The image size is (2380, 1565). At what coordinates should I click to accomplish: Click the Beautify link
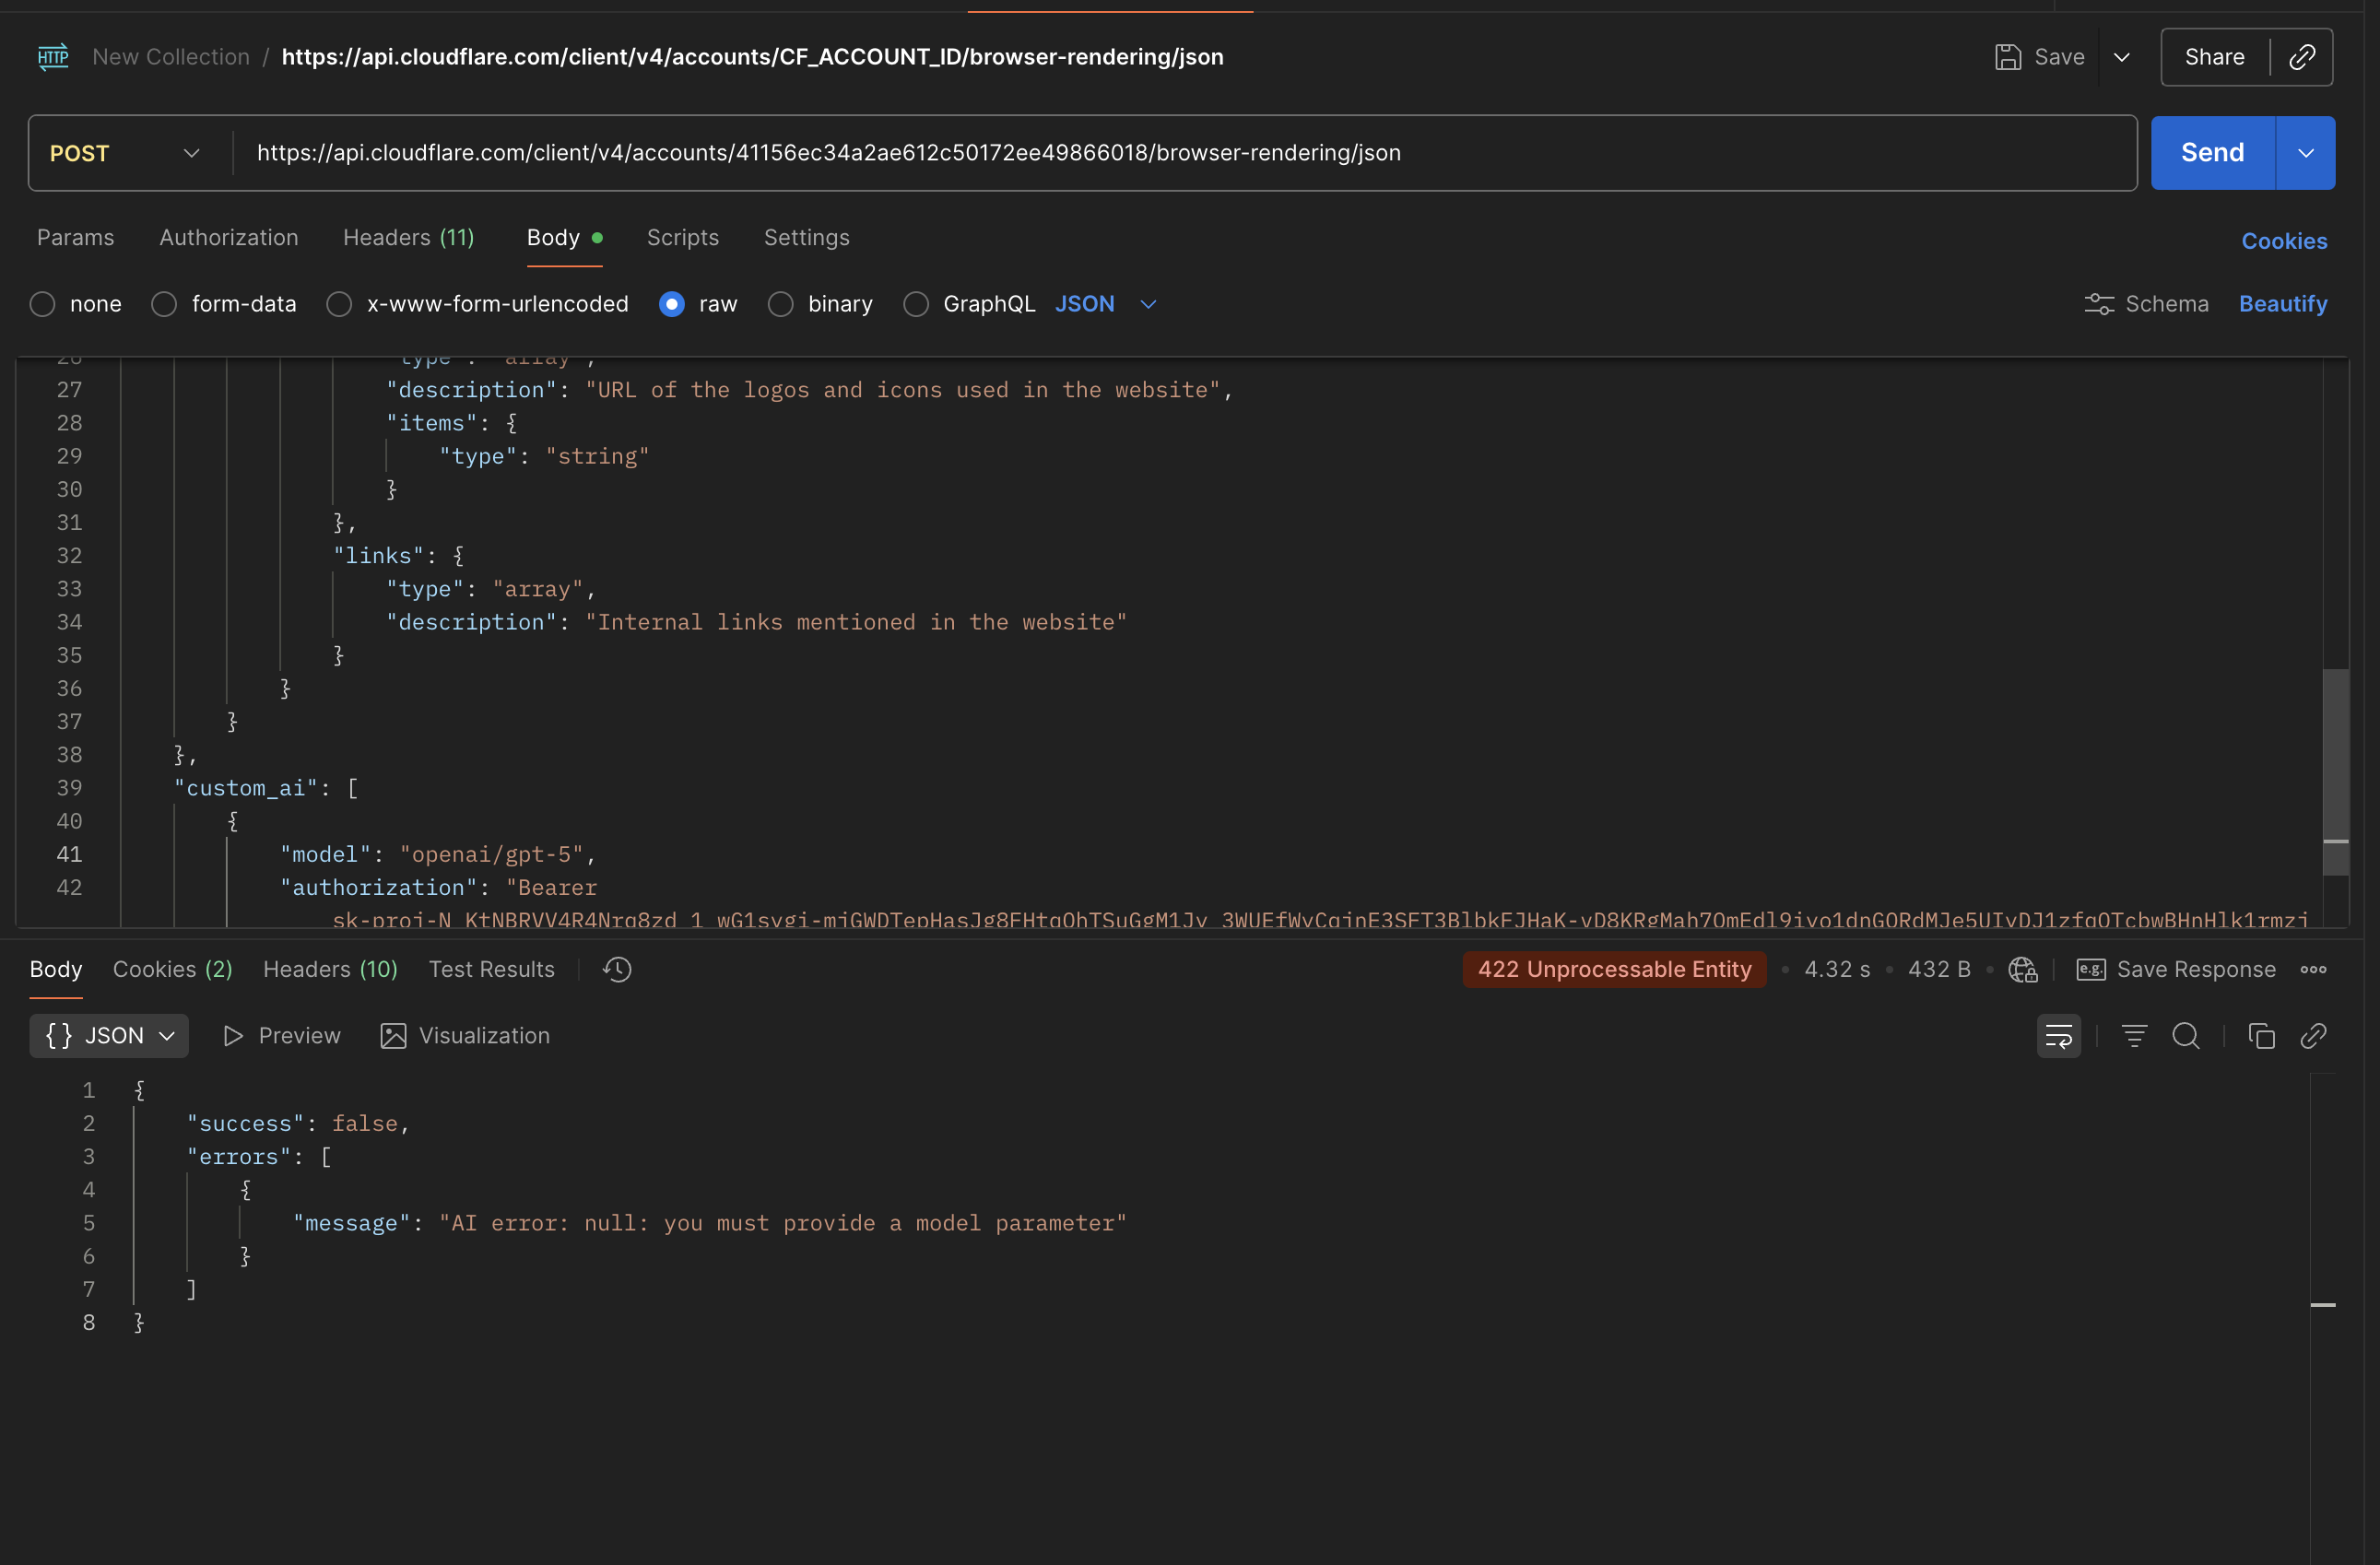pos(2282,304)
